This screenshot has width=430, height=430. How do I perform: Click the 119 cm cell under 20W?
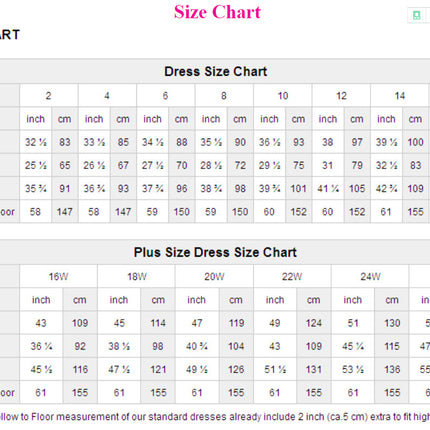tap(236, 323)
